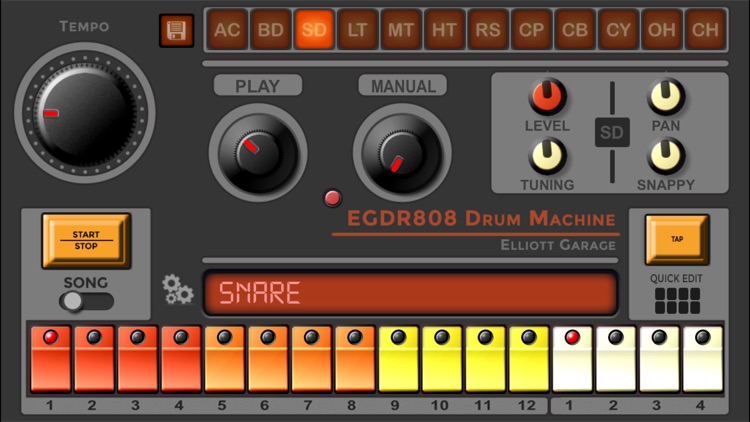
Task: Click the TUNING knob
Action: [x=547, y=155]
